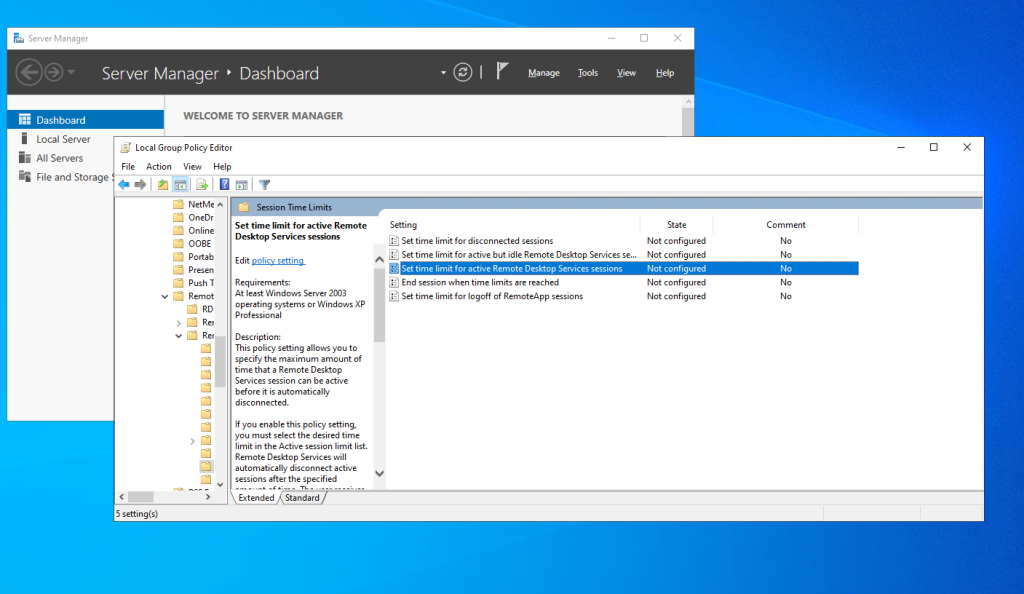This screenshot has height=594, width=1024.
Task: Click File and Storage Services sidebar icon
Action: click(x=25, y=176)
